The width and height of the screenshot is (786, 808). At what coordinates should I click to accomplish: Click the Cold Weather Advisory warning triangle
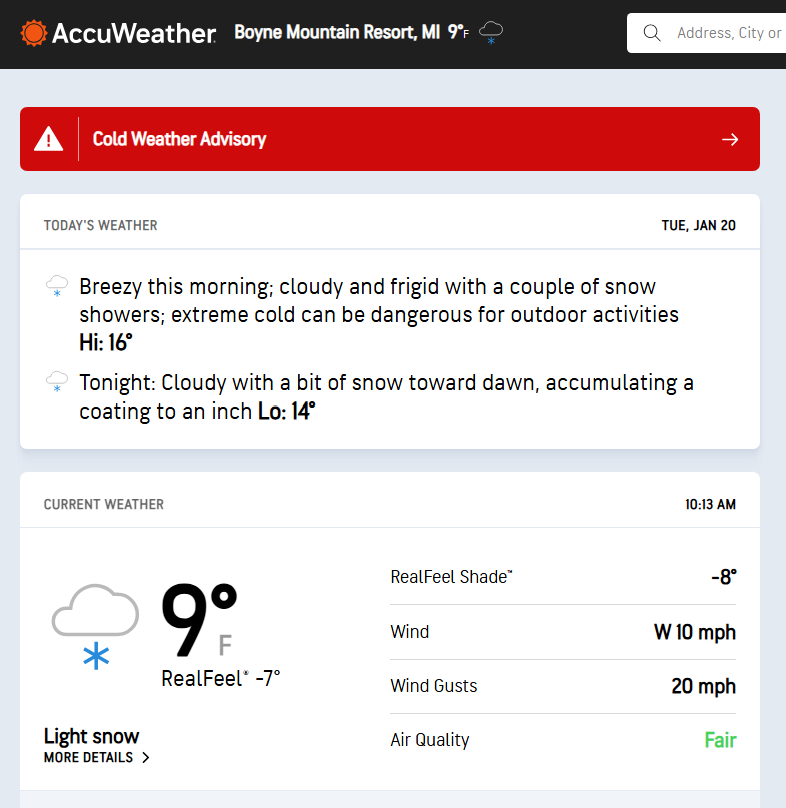click(49, 139)
